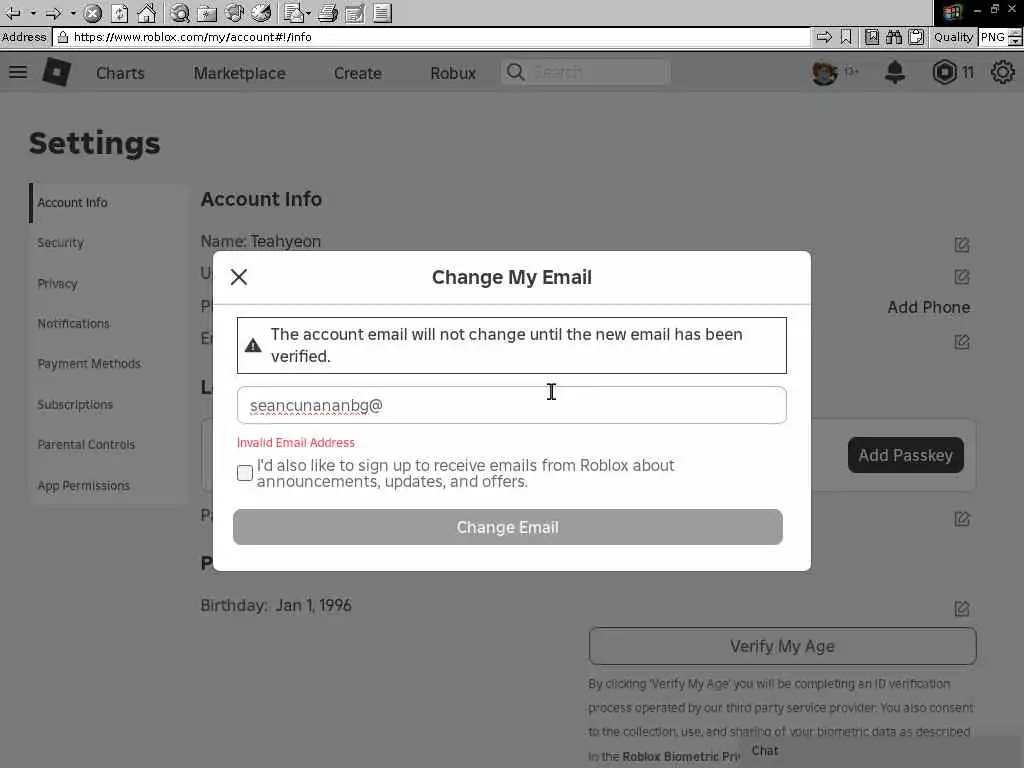Click the Print toolbar icon
Image resolution: width=1024 pixels, height=768 pixels.
[x=328, y=13]
